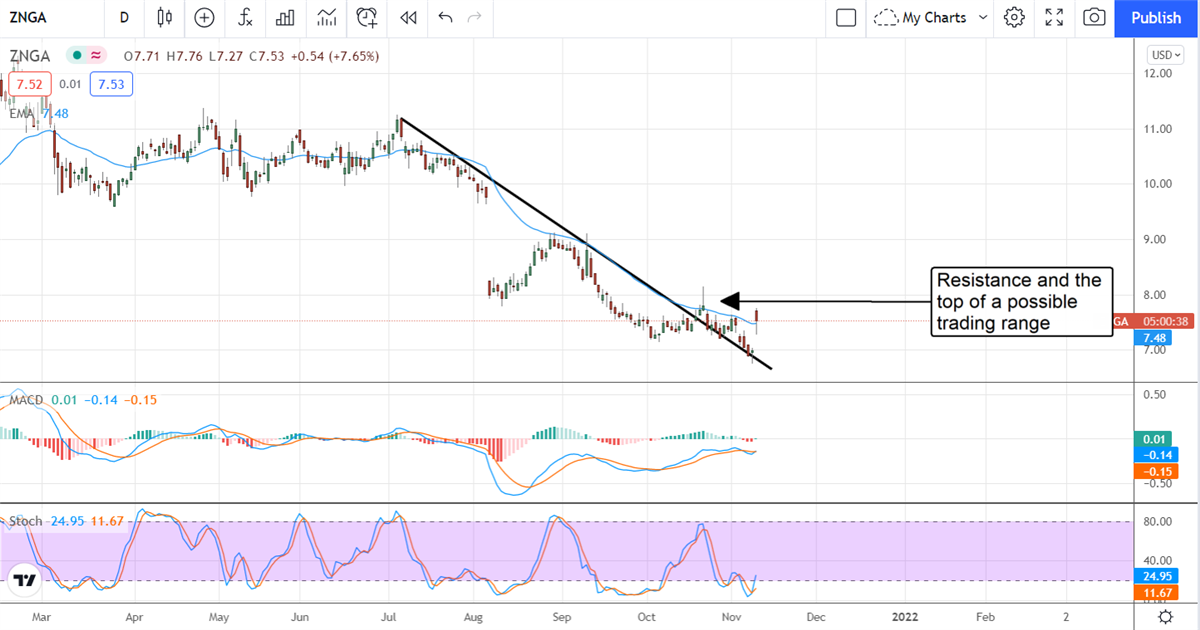The width and height of the screenshot is (1200, 630).
Task: Open the fx indicators menu
Action: pyautogui.click(x=245, y=18)
